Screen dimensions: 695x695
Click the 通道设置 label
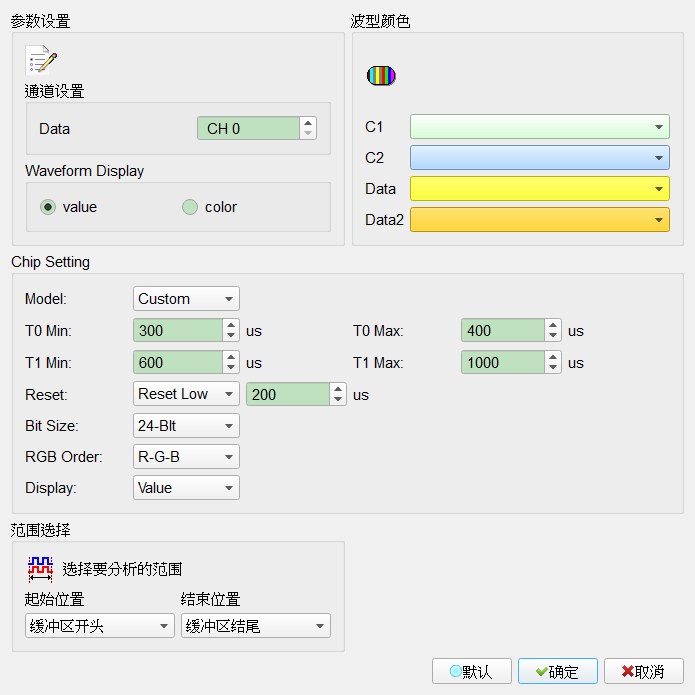point(55,91)
